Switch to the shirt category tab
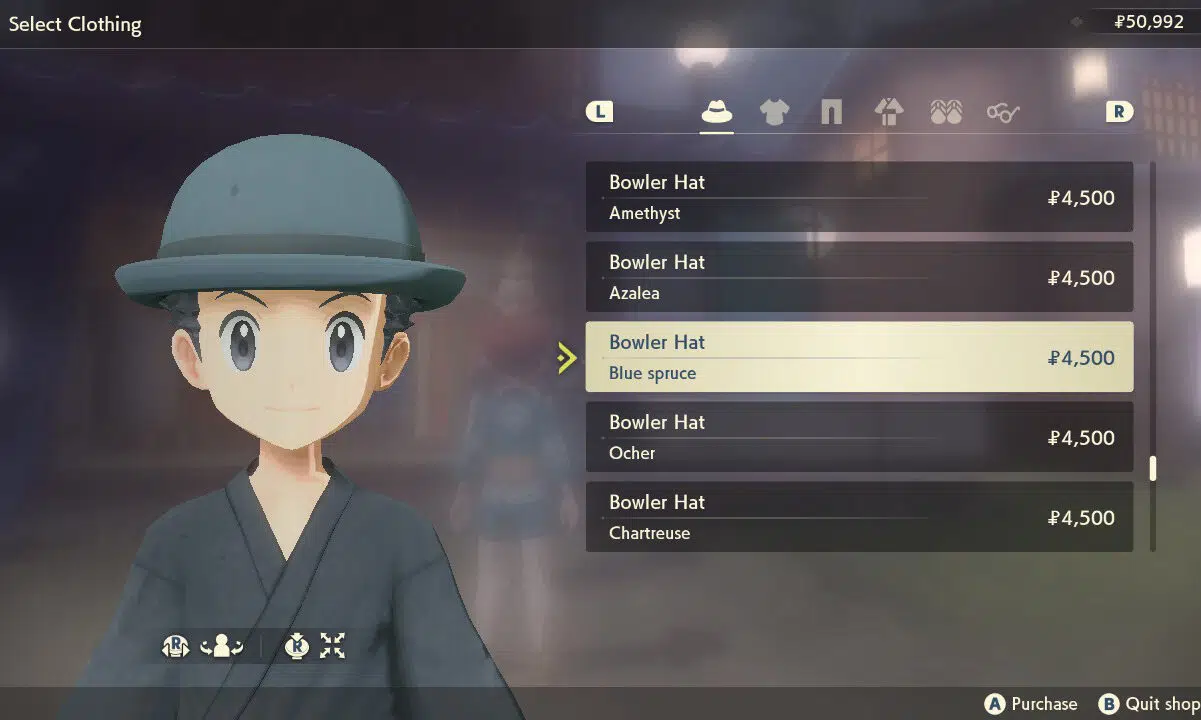This screenshot has width=1201, height=720. [x=774, y=112]
